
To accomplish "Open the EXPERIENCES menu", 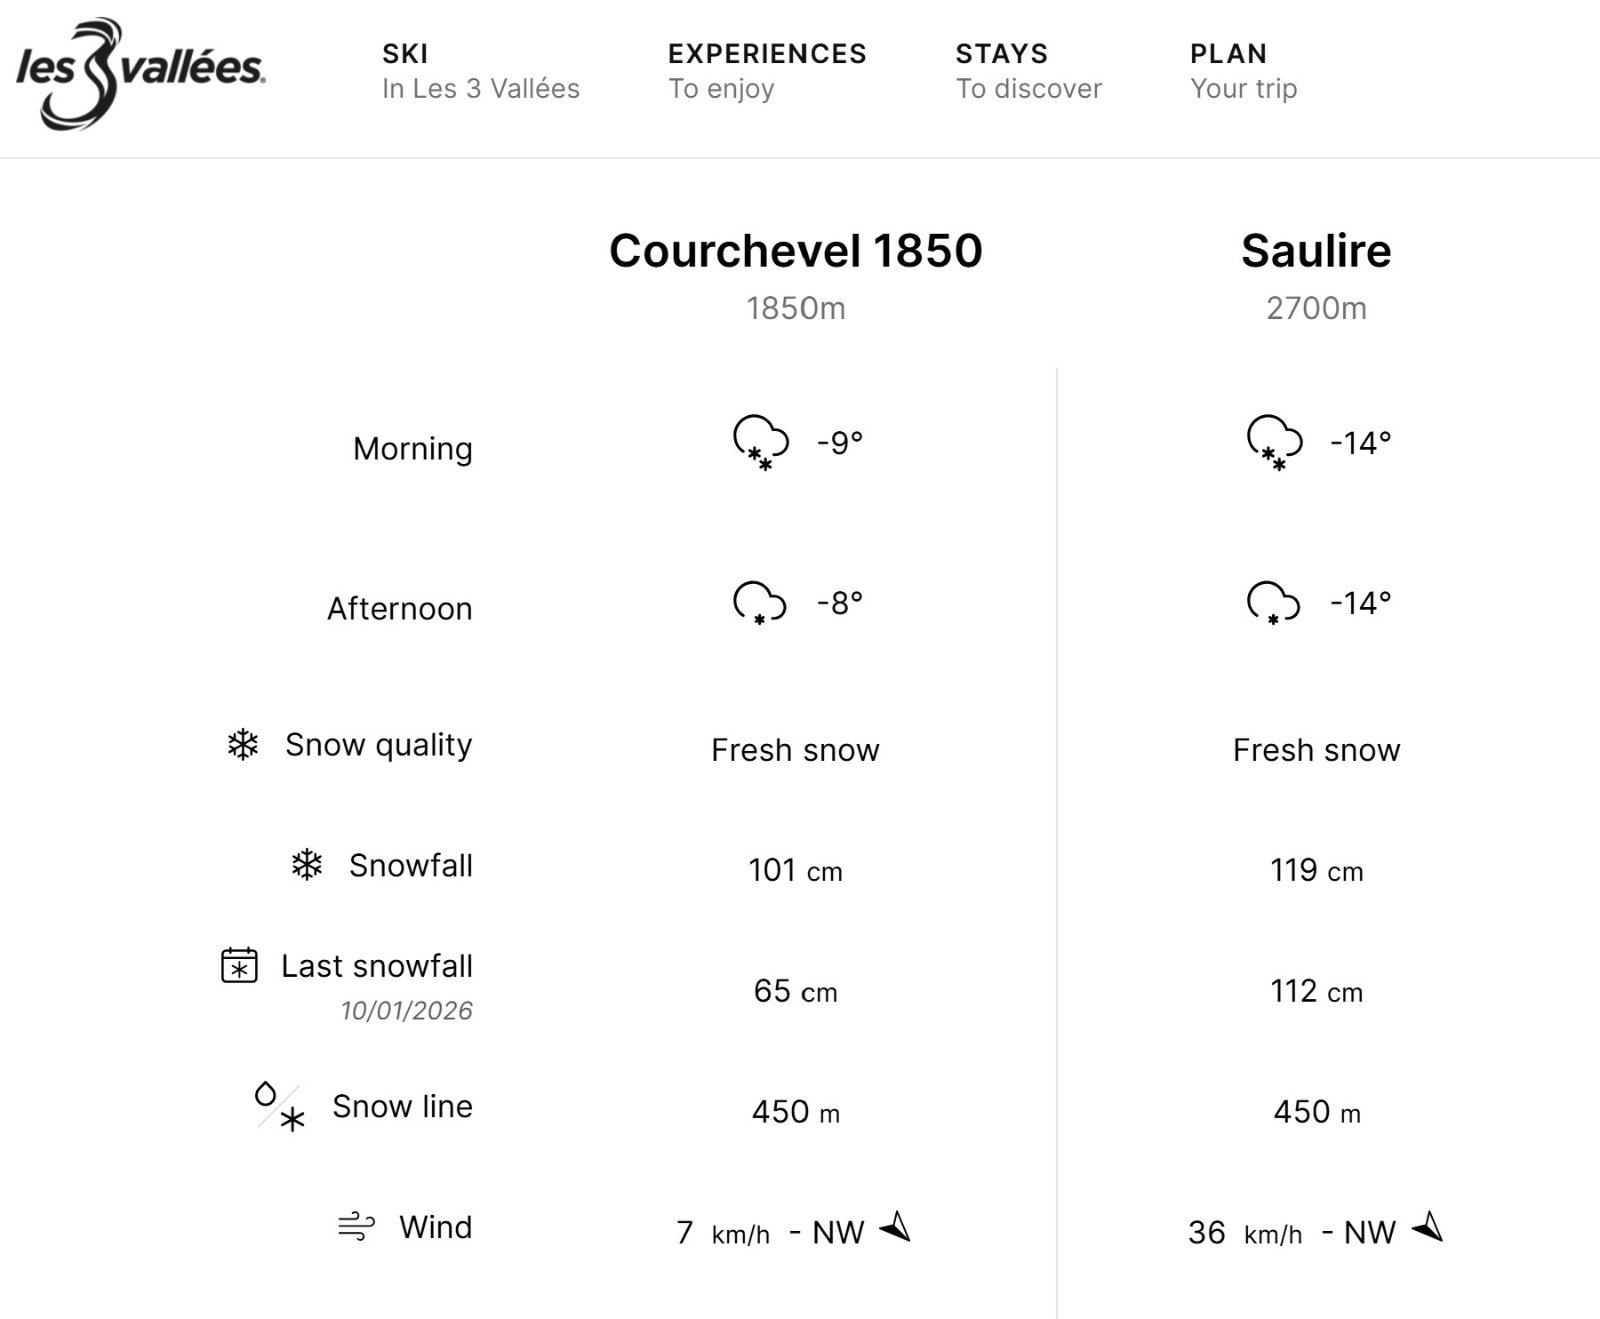I will [768, 55].
